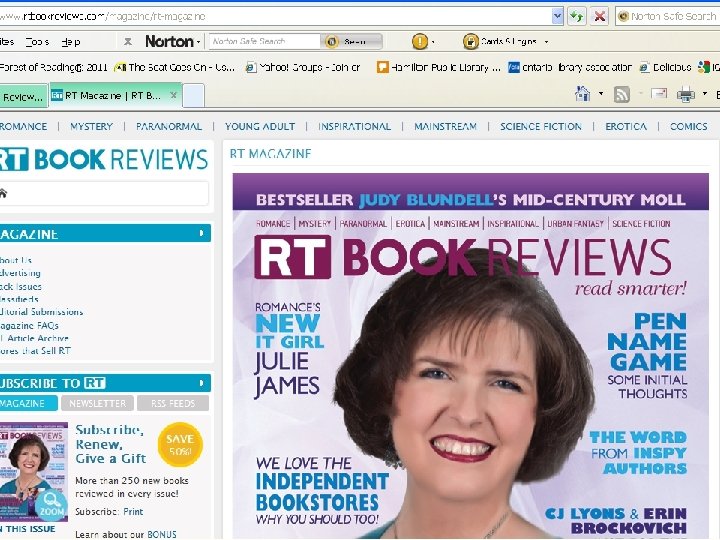Click the RT Book Reviews site logo

click(104, 159)
